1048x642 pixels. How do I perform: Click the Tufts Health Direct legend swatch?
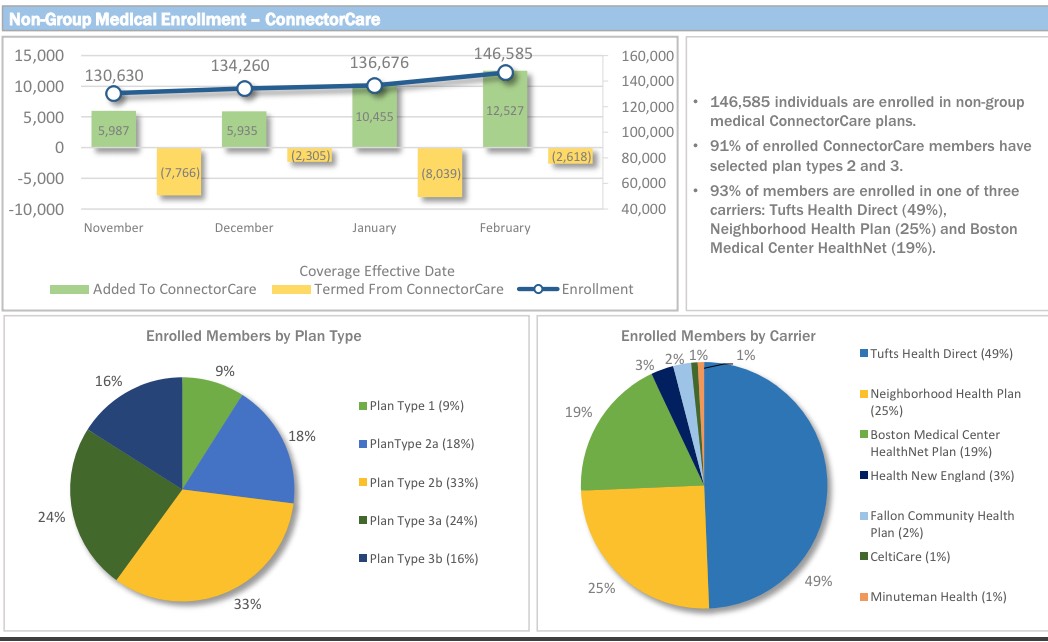tap(864, 354)
